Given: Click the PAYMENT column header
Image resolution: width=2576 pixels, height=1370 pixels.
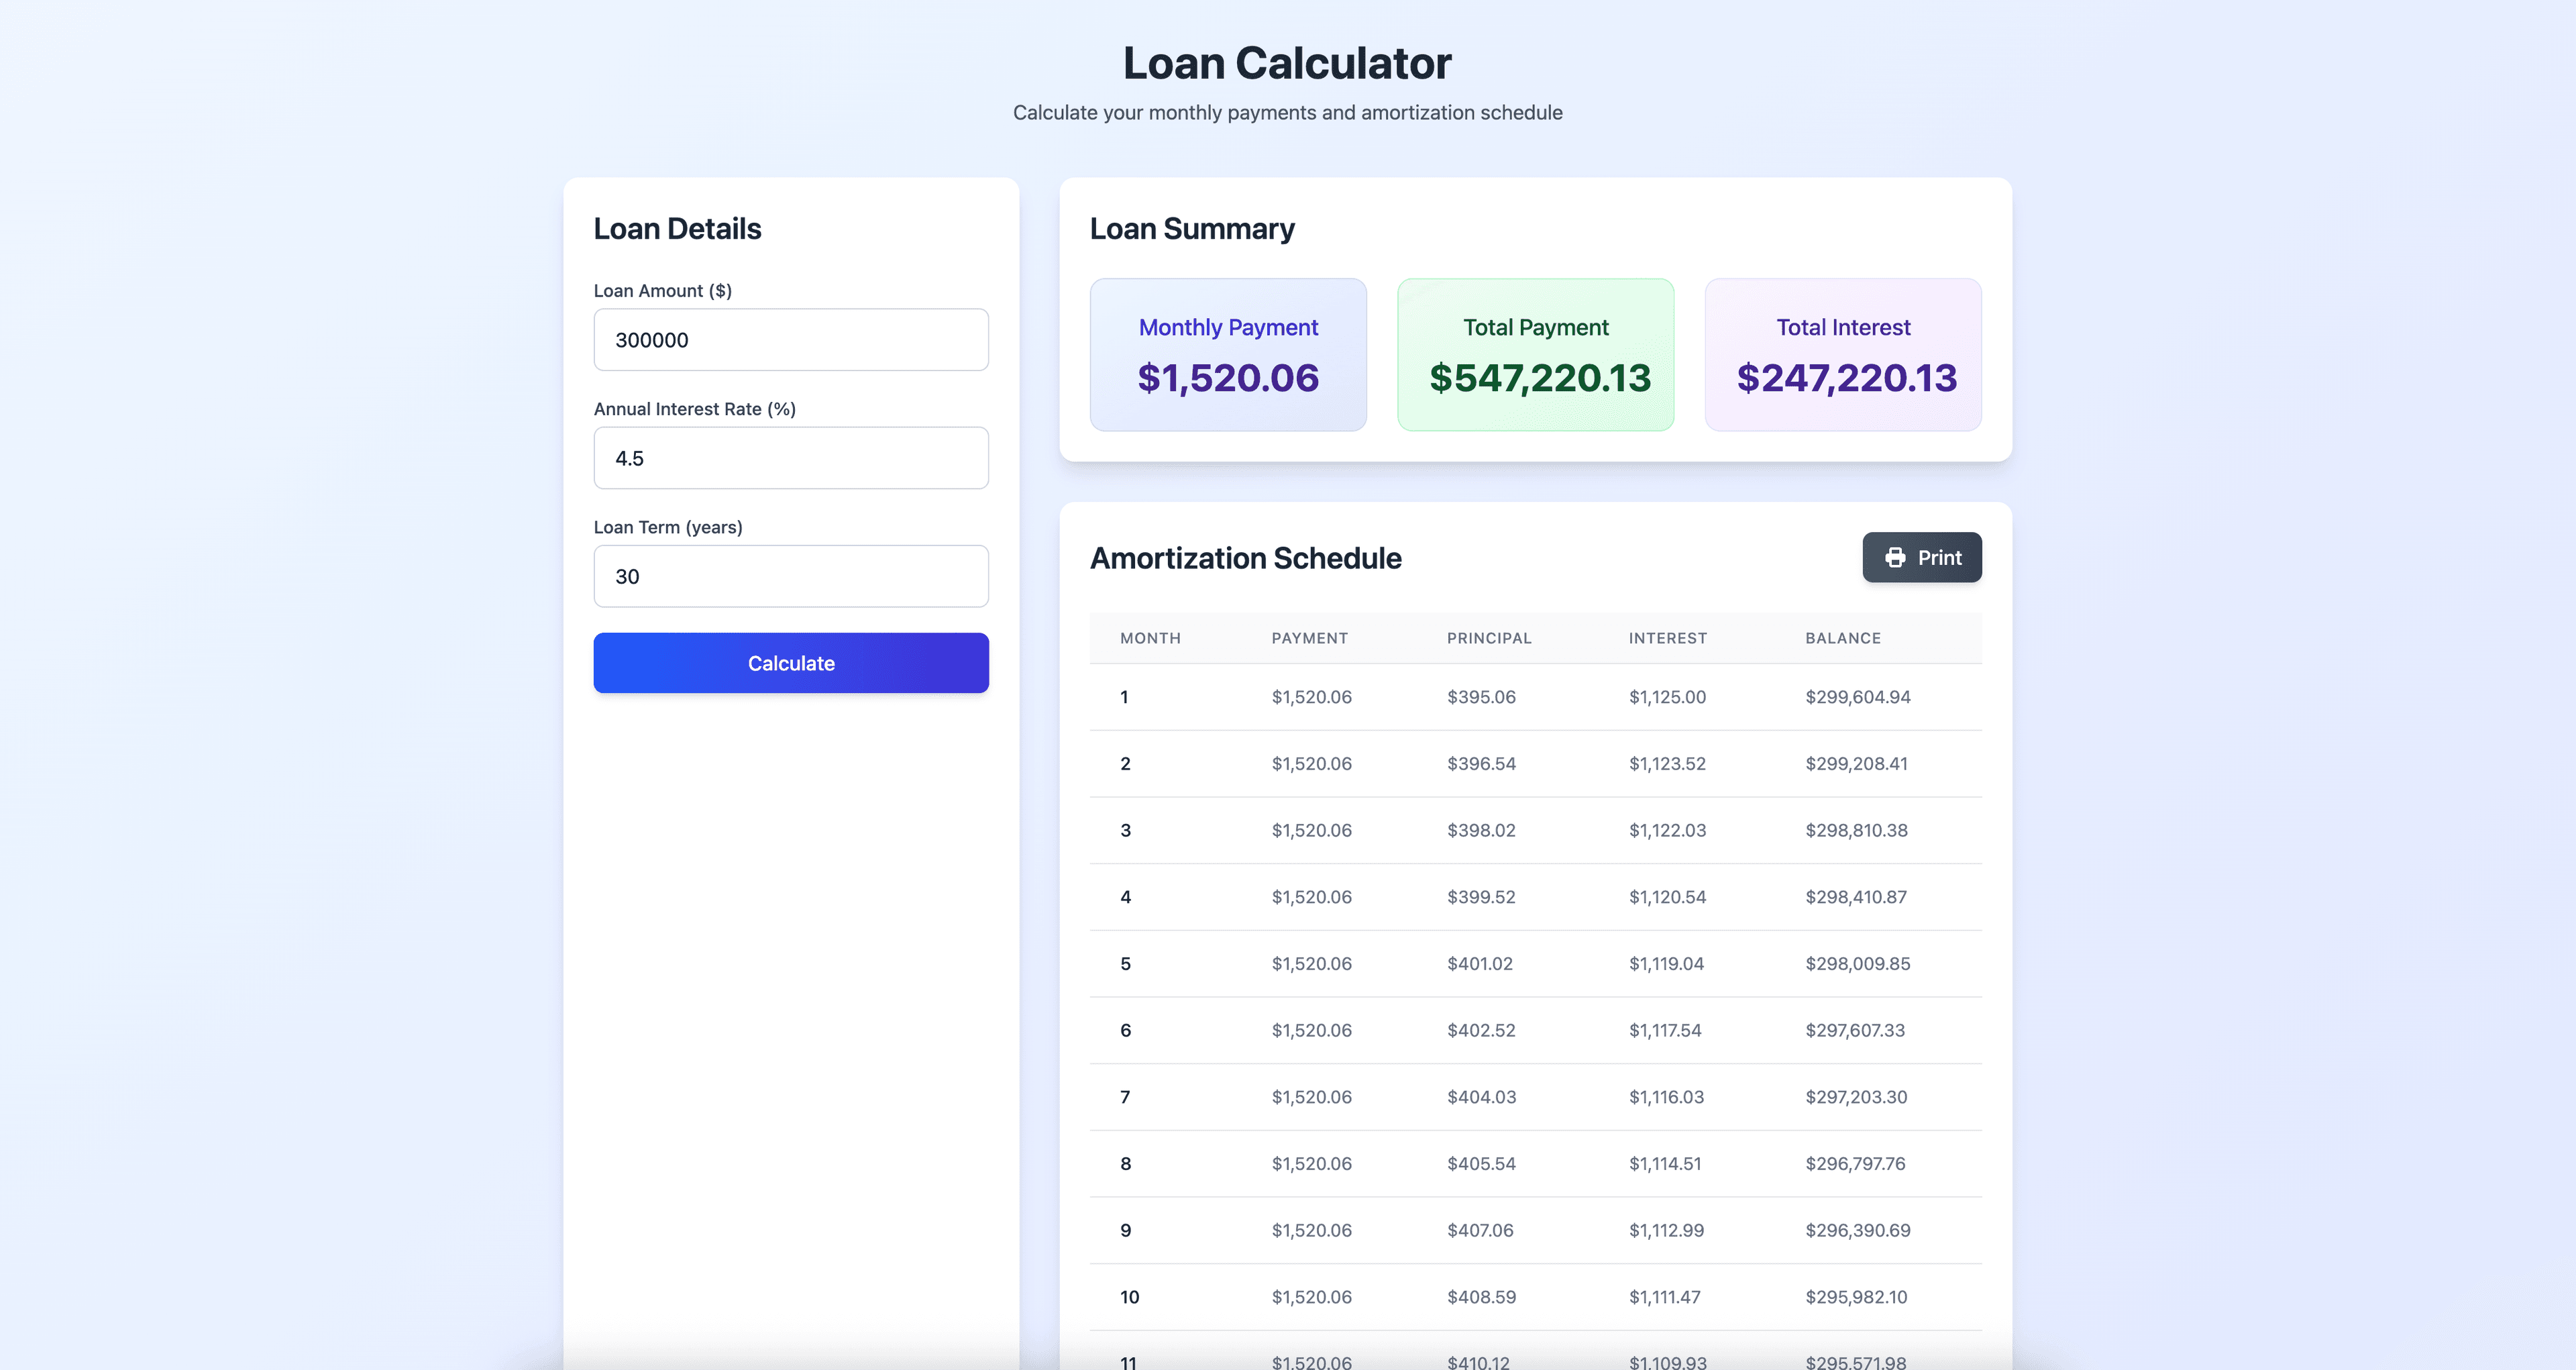Looking at the screenshot, I should 1309,638.
